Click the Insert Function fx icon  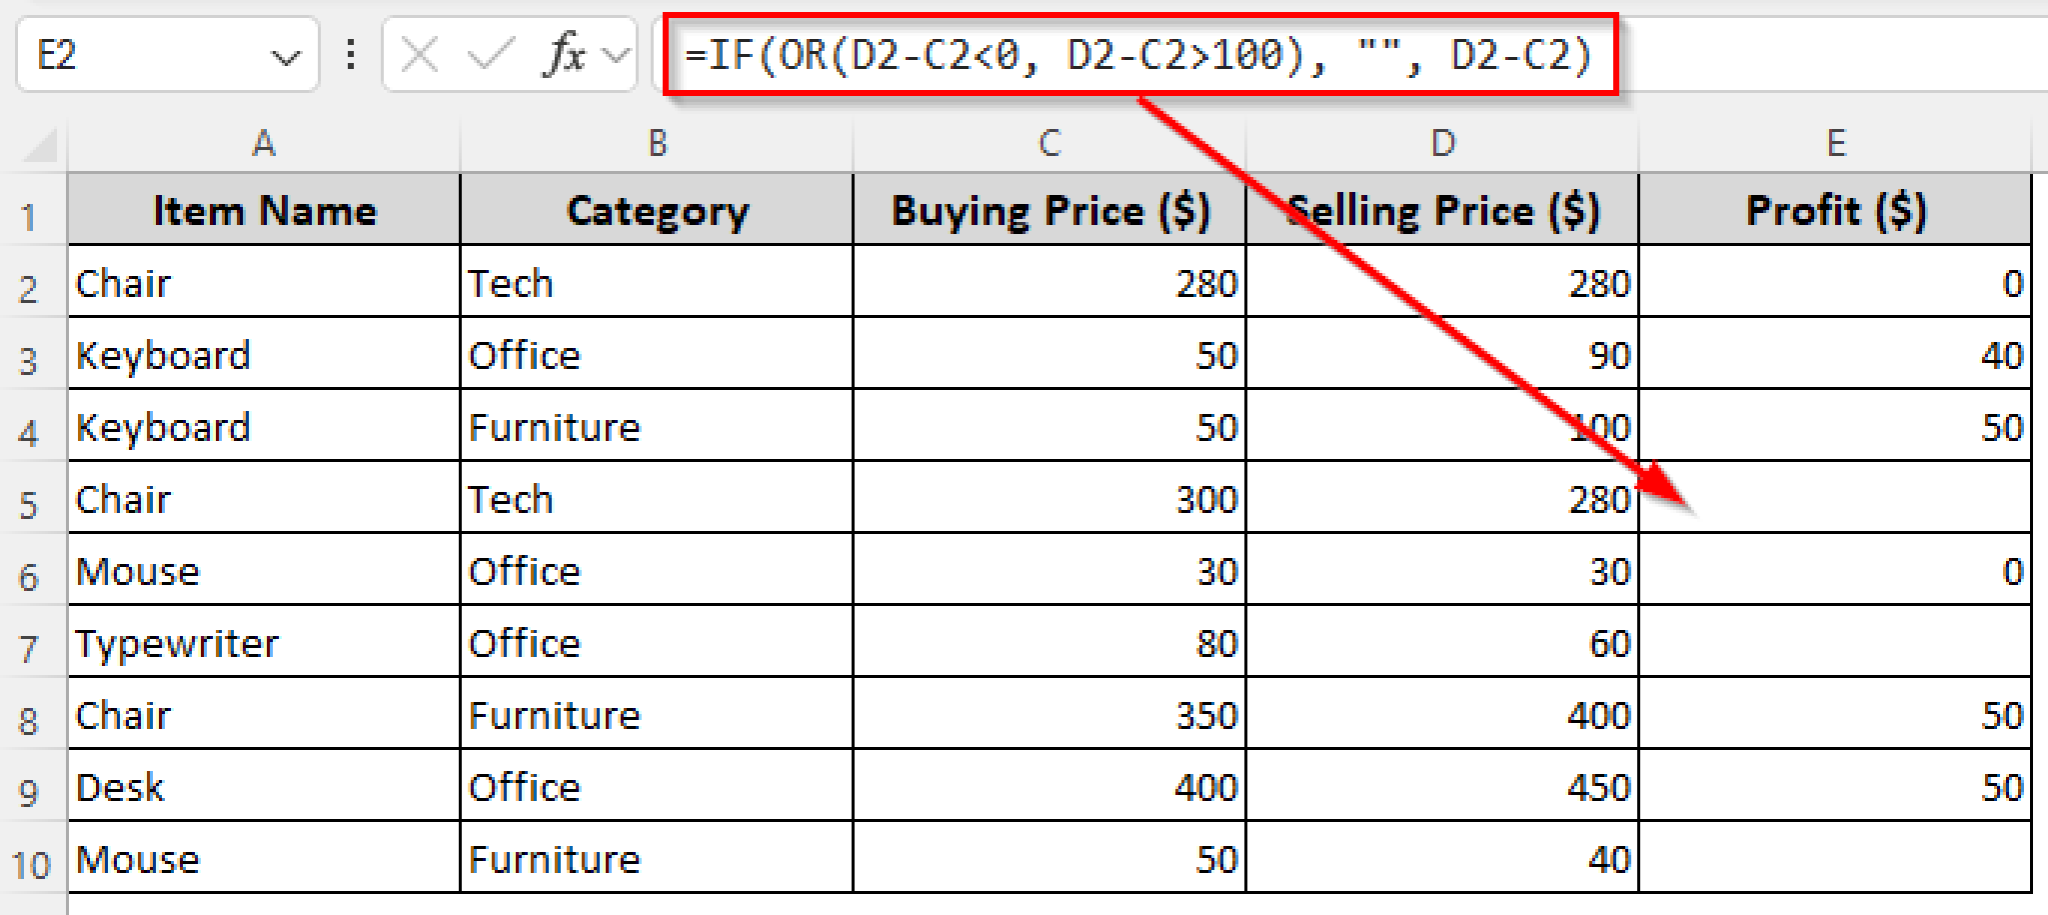click(x=566, y=55)
